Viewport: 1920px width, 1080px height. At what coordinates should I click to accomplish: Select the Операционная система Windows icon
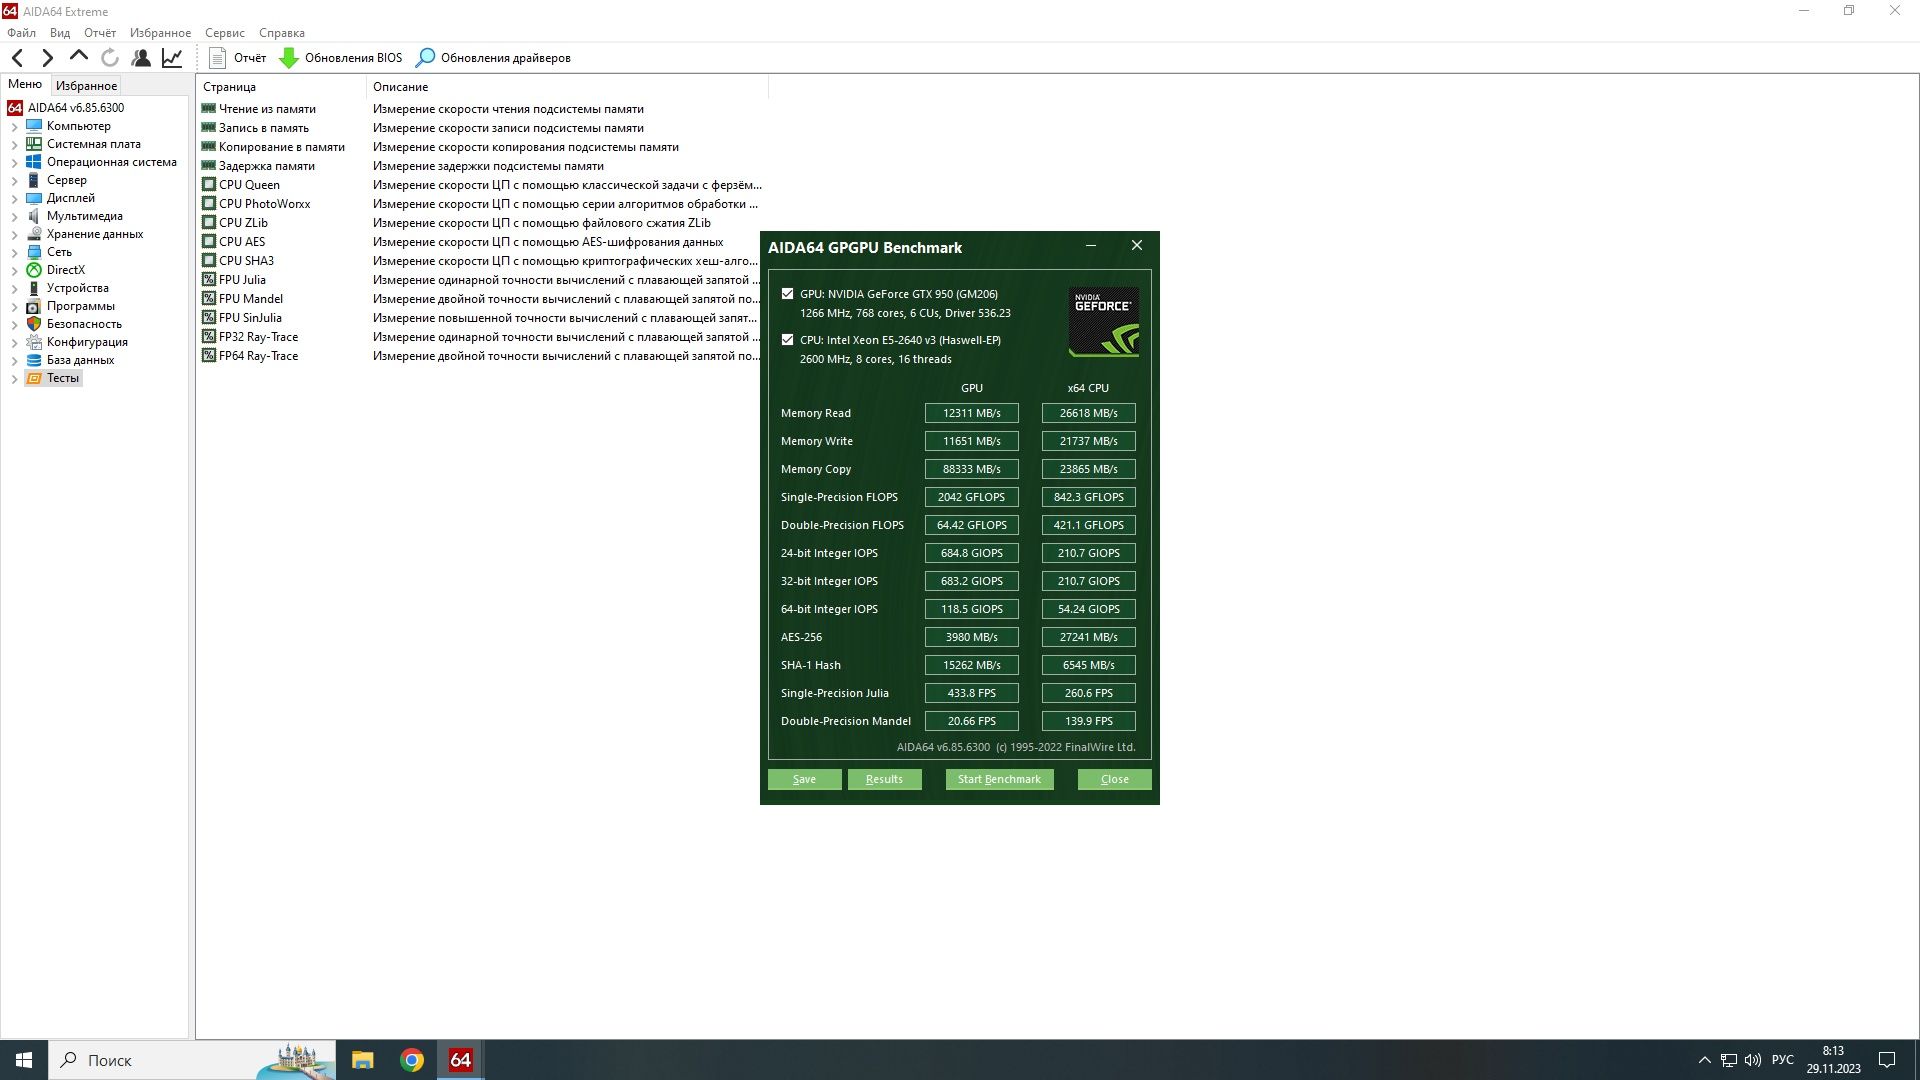(x=34, y=162)
